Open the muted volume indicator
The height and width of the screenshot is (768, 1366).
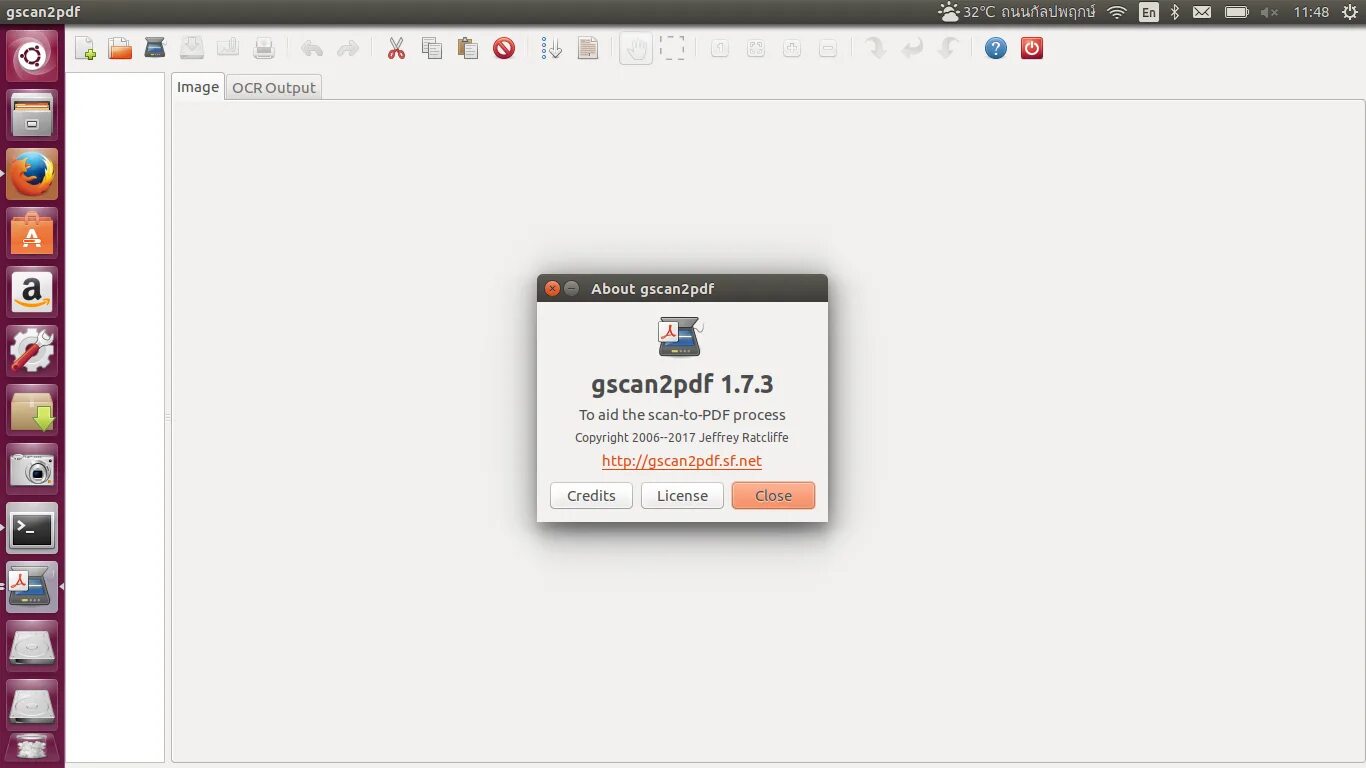pos(1269,12)
